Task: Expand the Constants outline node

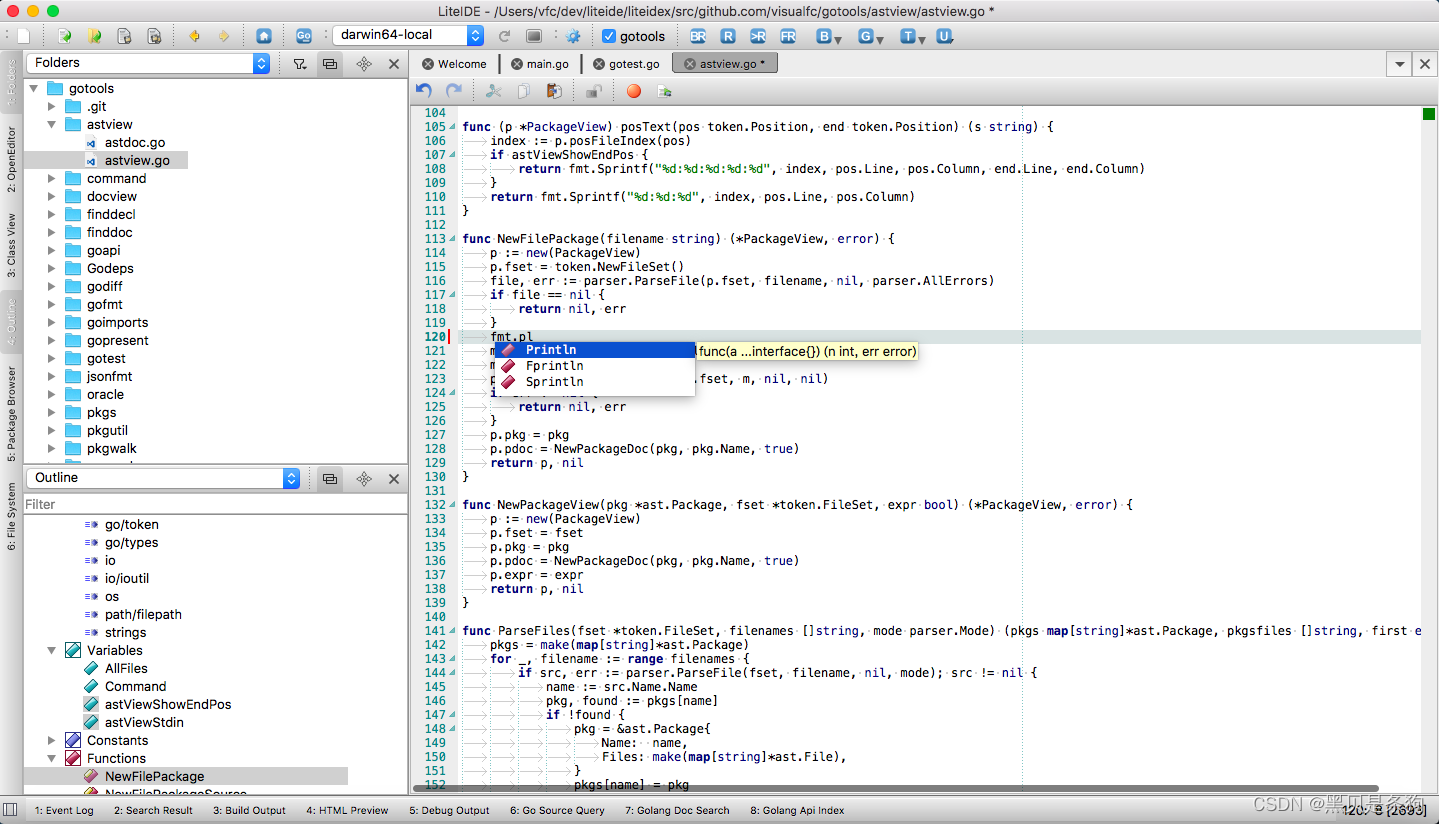Action: (51, 741)
